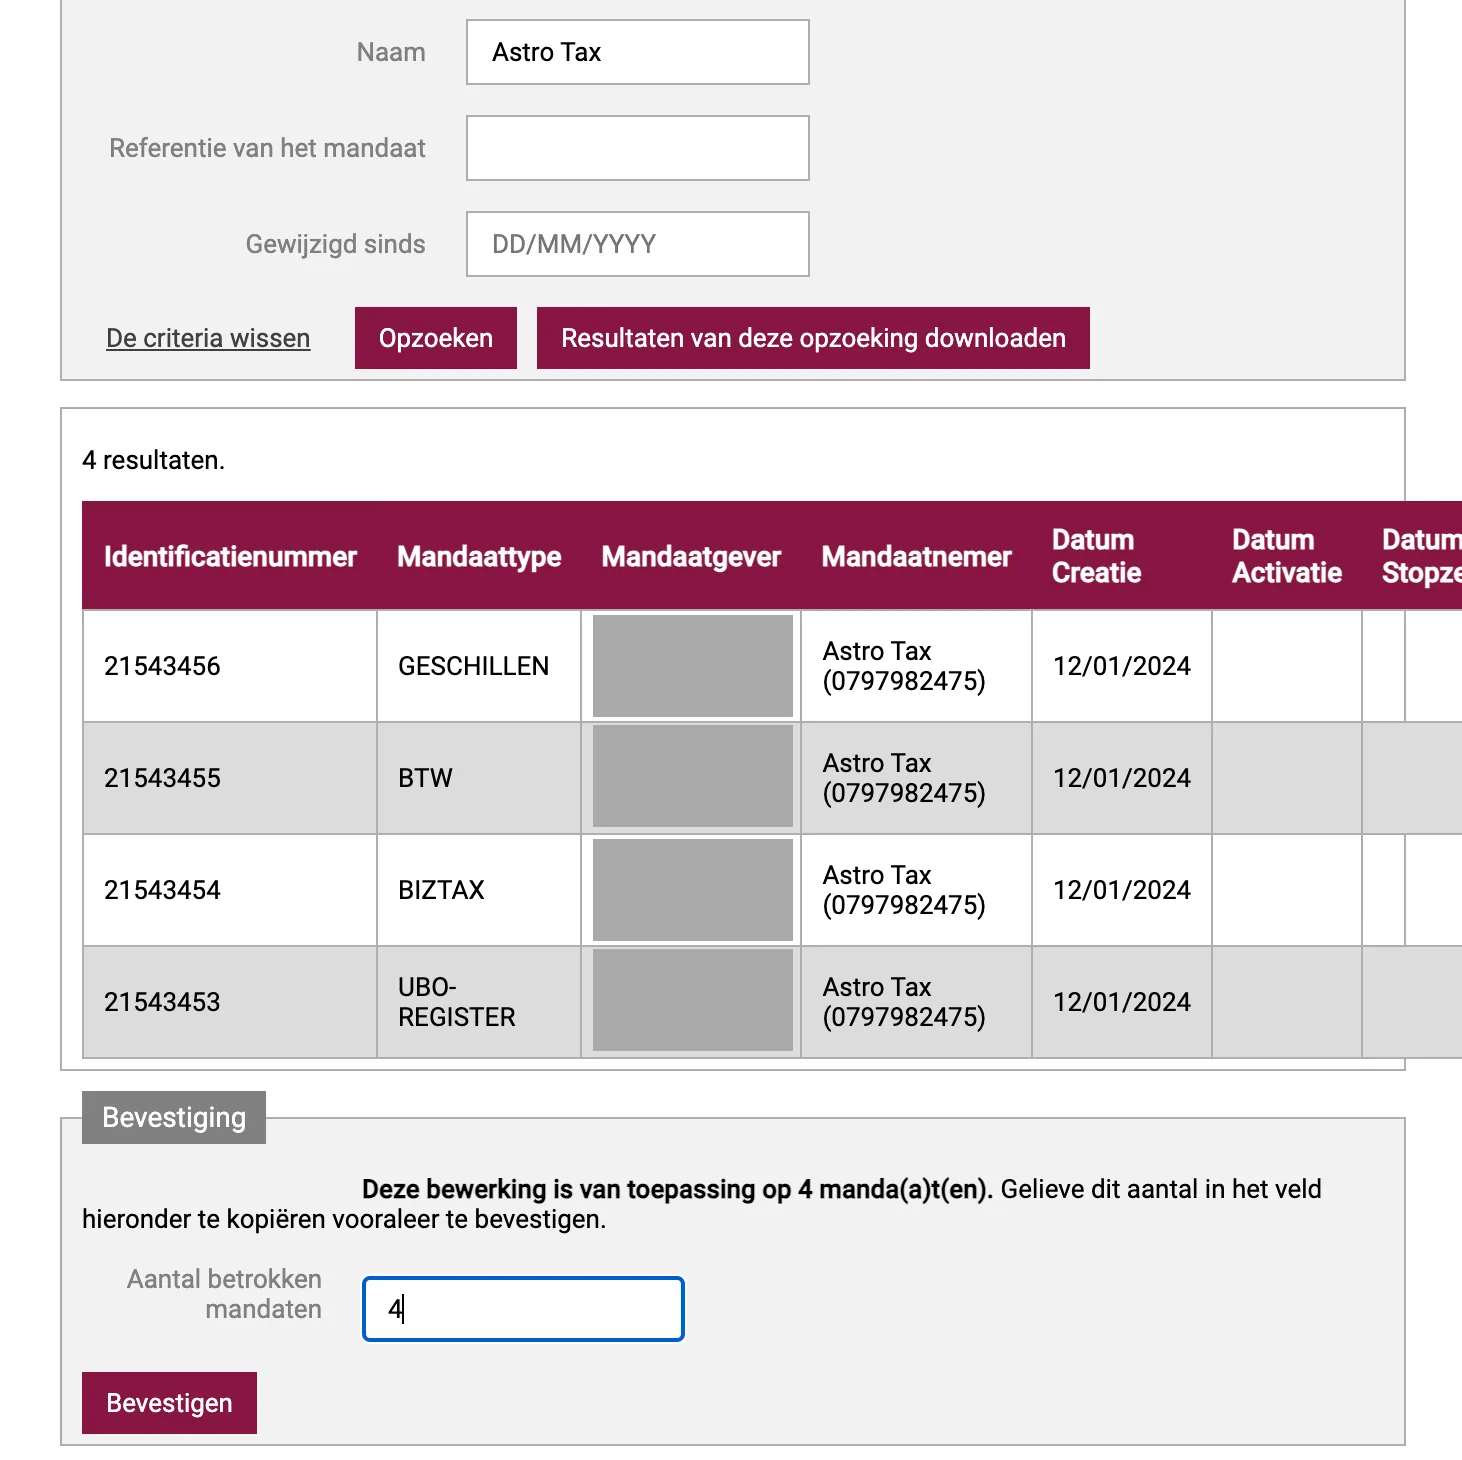Click the Mandaattype column header
This screenshot has width=1462, height=1460.
click(479, 556)
